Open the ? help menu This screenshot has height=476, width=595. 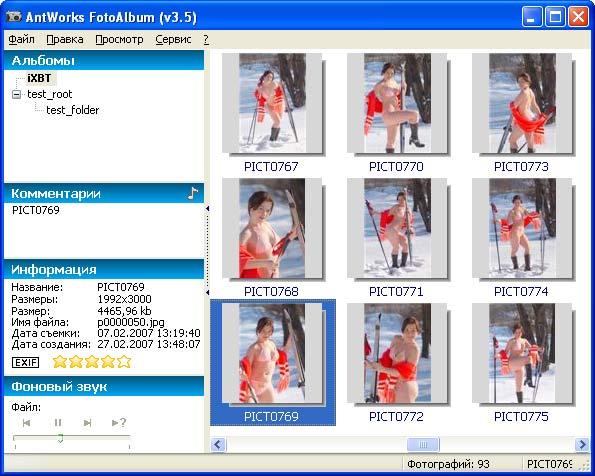tap(206, 39)
